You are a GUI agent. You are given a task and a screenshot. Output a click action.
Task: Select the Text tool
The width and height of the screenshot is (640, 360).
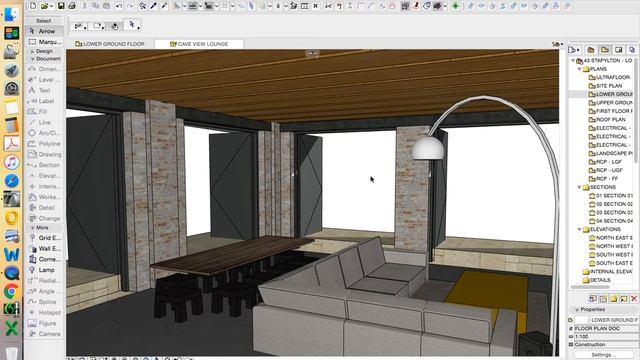(44, 90)
